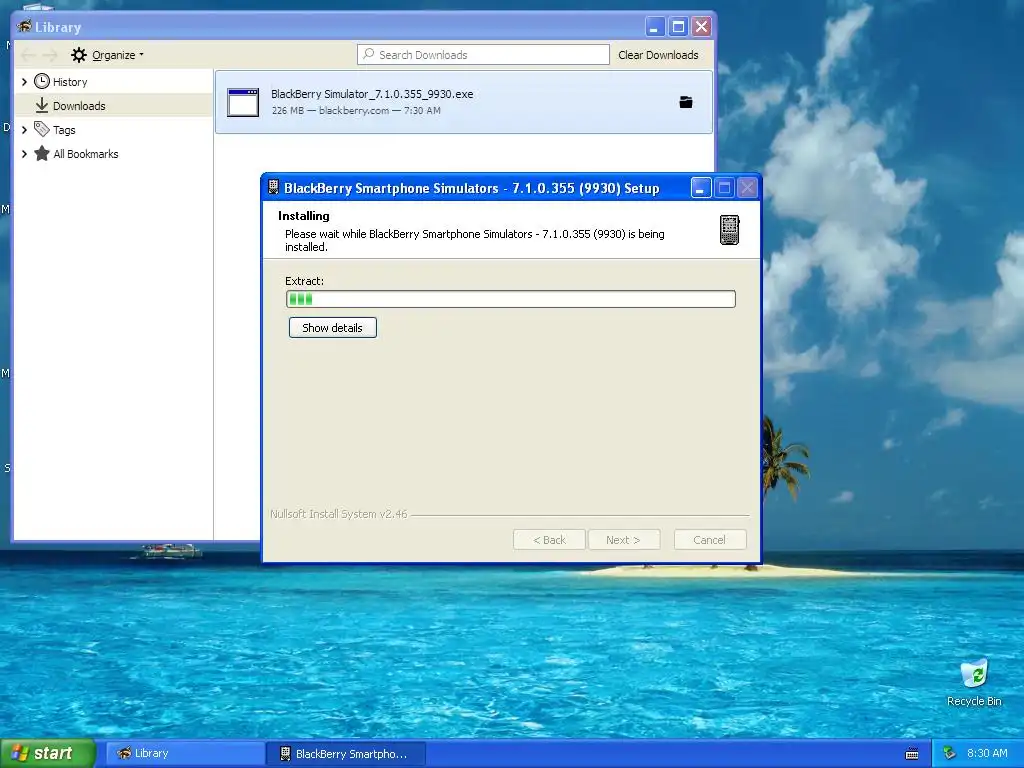Click the Library window title icon
Image resolution: width=1024 pixels, height=768 pixels.
24,26
